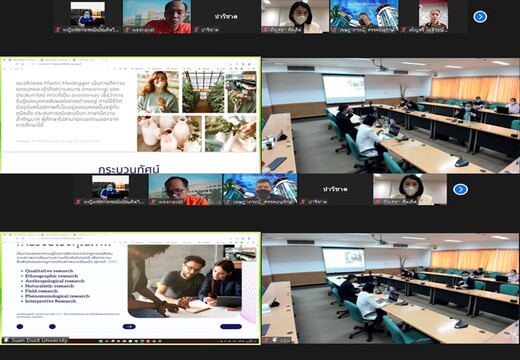The height and width of the screenshot is (360, 520).
Task: Click muted mic icon on uniformed woman's tile
Action: 405,30
